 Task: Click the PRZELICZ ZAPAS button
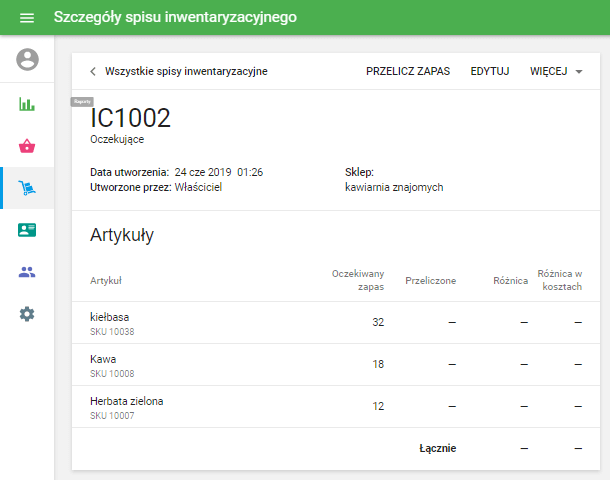coord(408,72)
